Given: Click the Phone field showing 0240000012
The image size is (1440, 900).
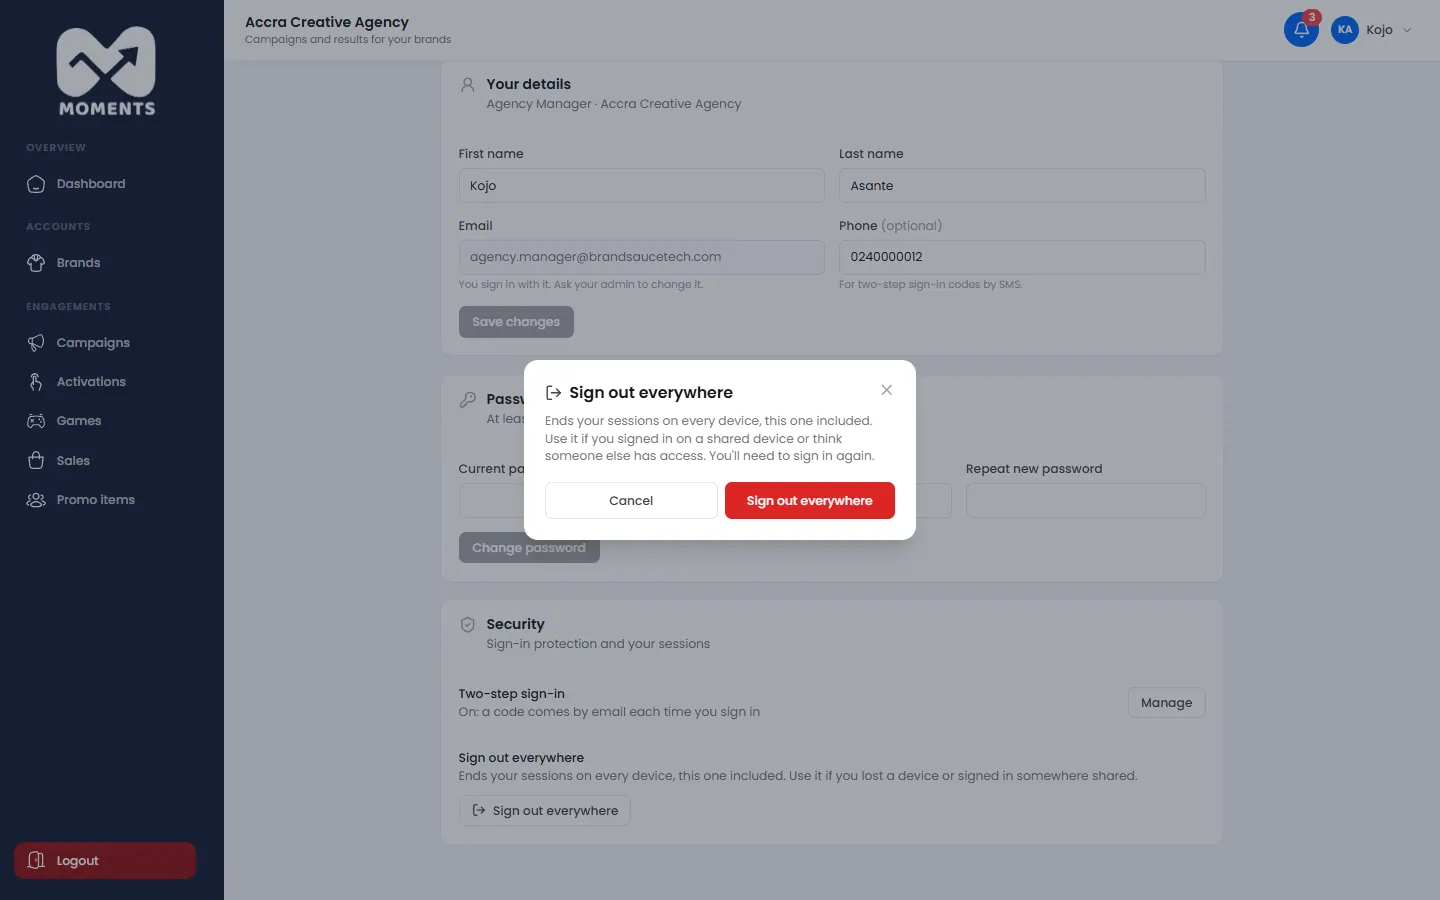Looking at the screenshot, I should coord(1022,257).
